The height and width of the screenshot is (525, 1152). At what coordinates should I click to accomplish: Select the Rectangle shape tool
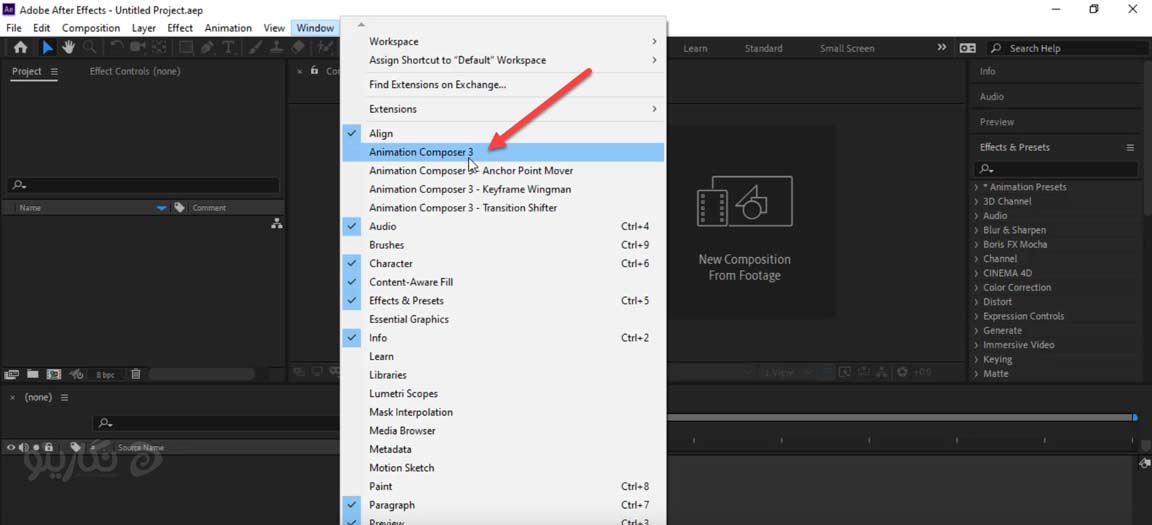(186, 48)
